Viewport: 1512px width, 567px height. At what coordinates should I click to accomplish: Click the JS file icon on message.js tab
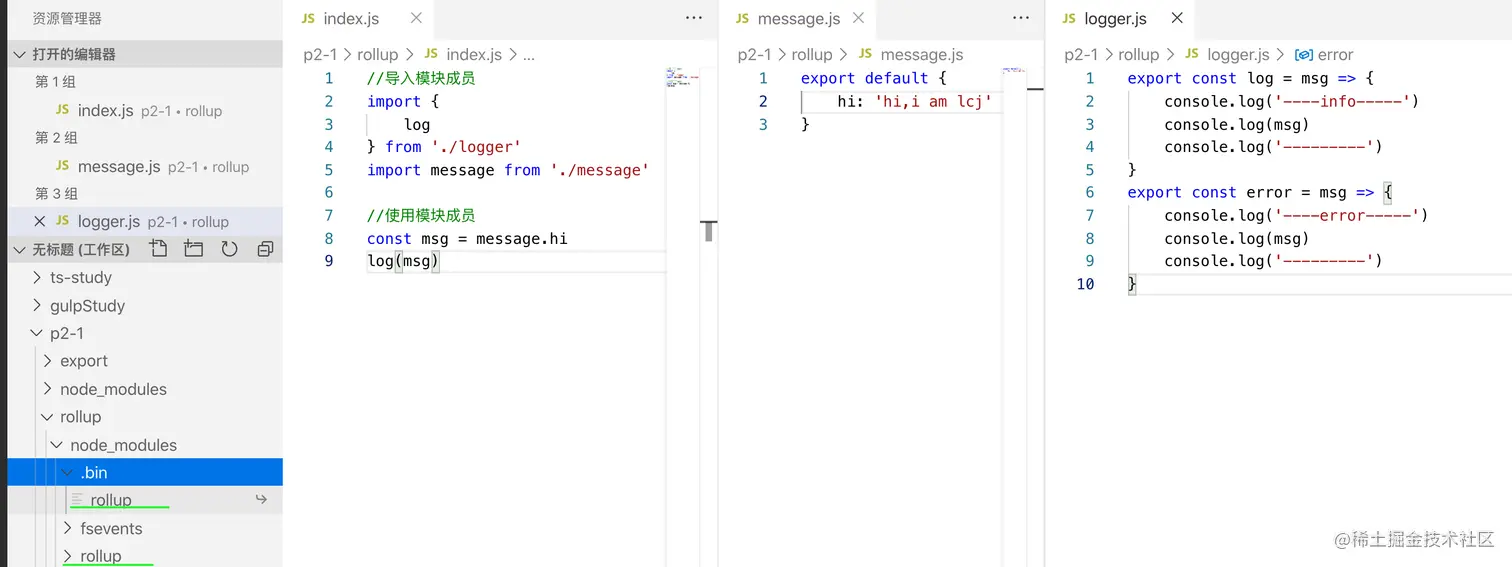pos(742,19)
